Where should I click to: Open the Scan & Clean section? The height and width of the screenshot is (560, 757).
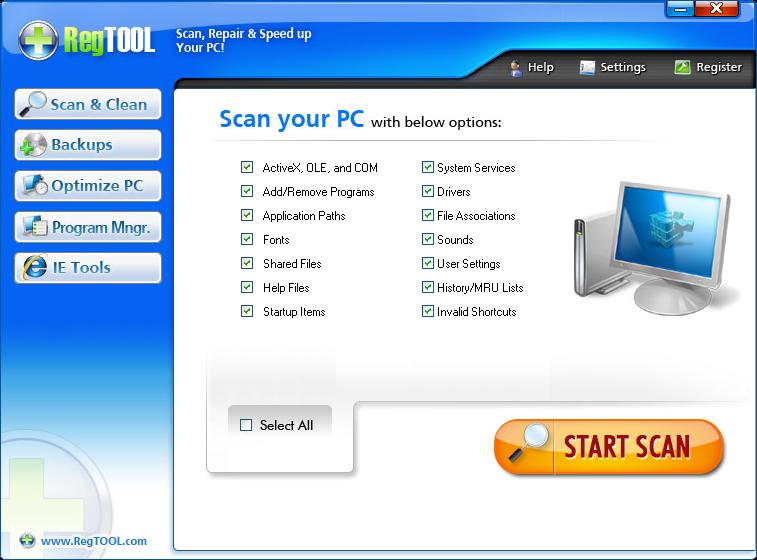point(88,104)
